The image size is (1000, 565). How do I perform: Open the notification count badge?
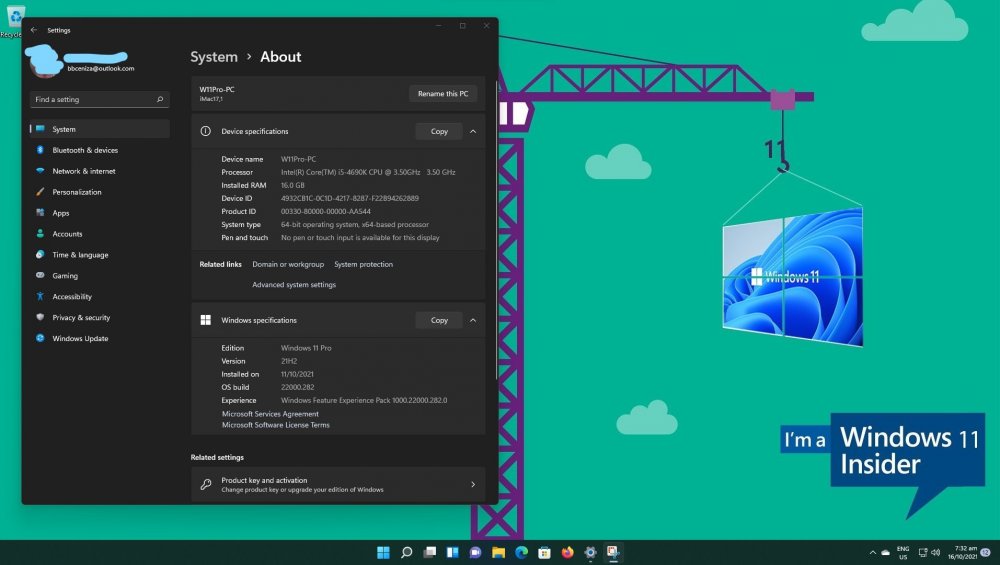tap(986, 552)
